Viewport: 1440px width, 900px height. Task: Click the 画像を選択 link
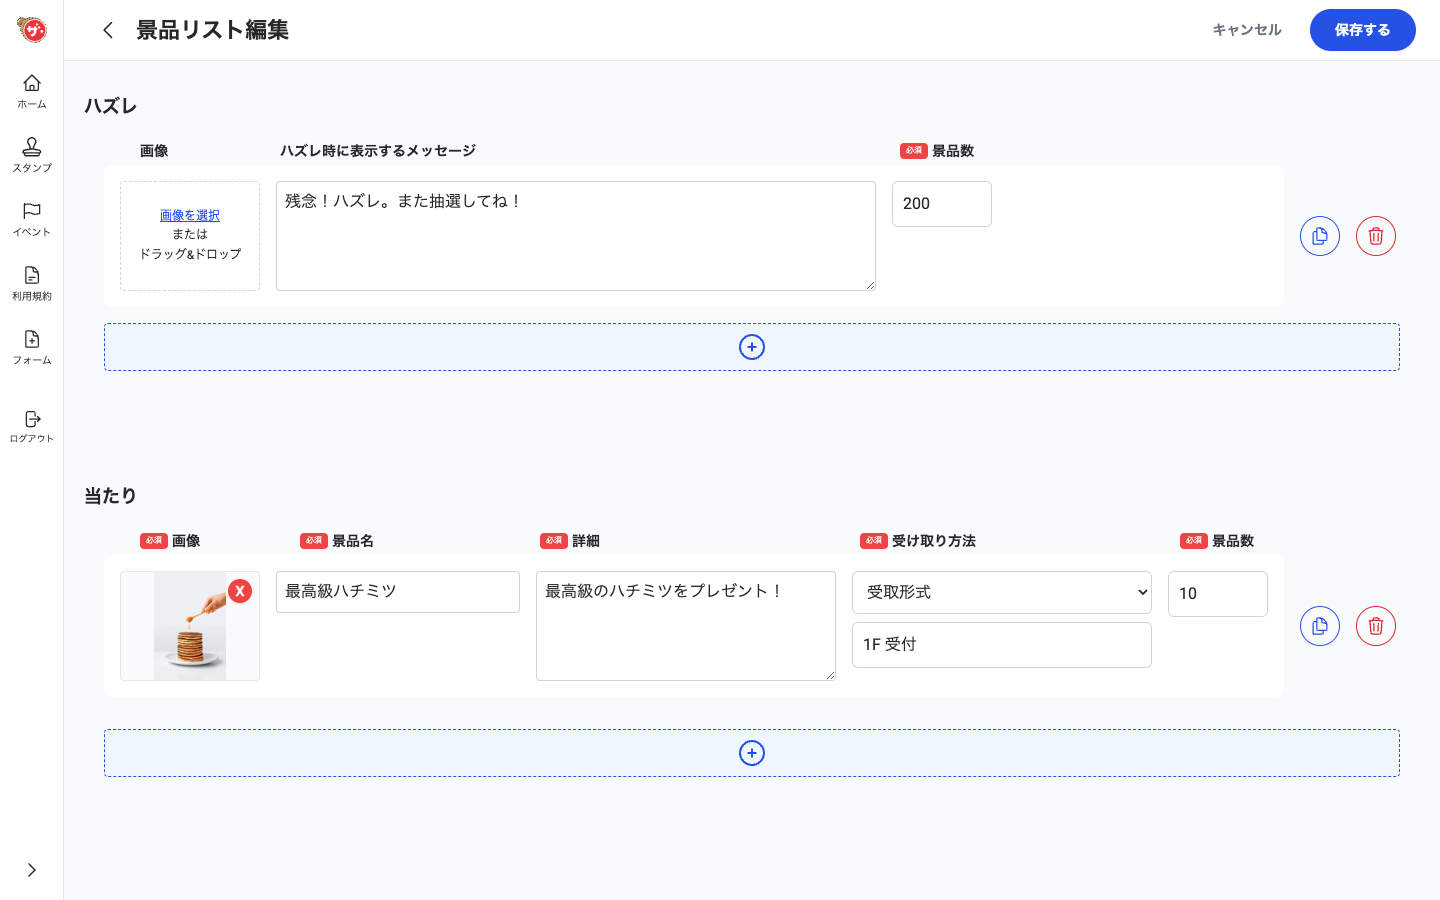190,215
